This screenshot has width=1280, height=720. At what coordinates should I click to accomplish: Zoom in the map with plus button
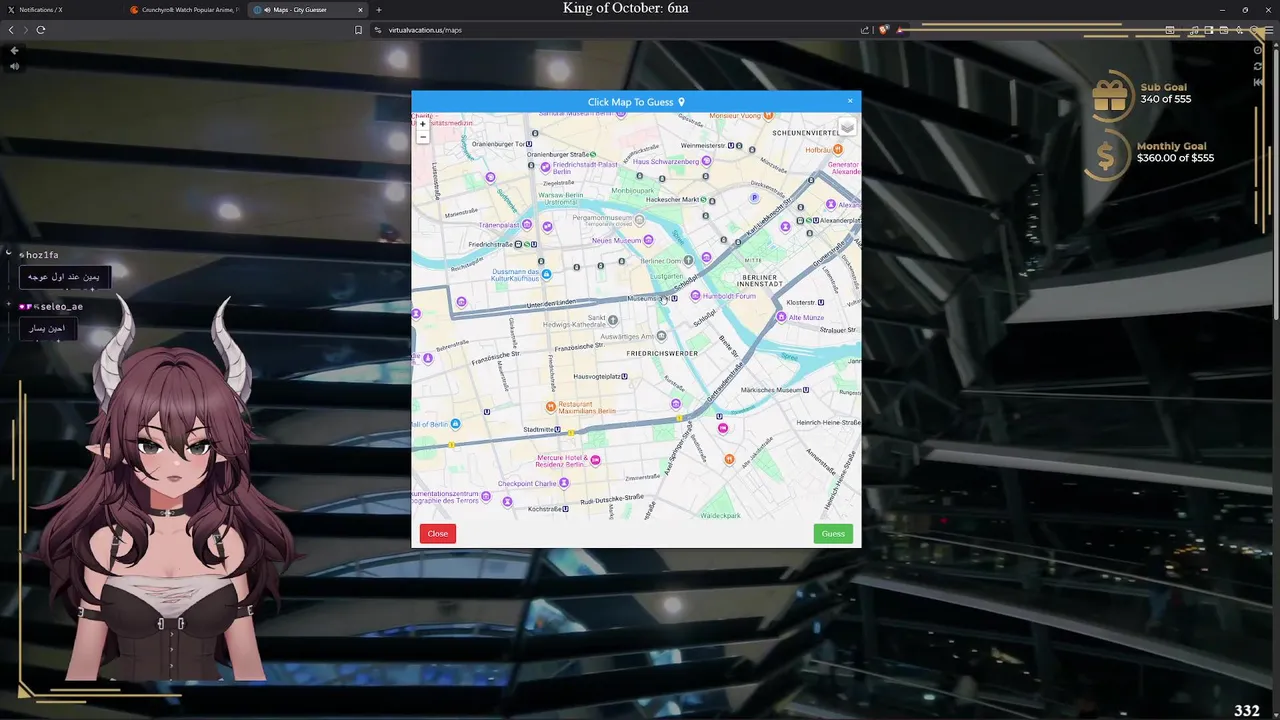click(x=422, y=125)
